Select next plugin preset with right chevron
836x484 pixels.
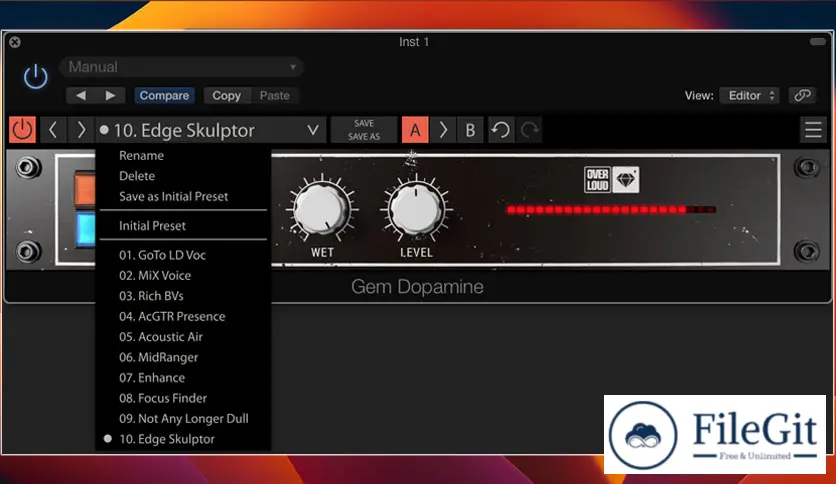(x=81, y=130)
